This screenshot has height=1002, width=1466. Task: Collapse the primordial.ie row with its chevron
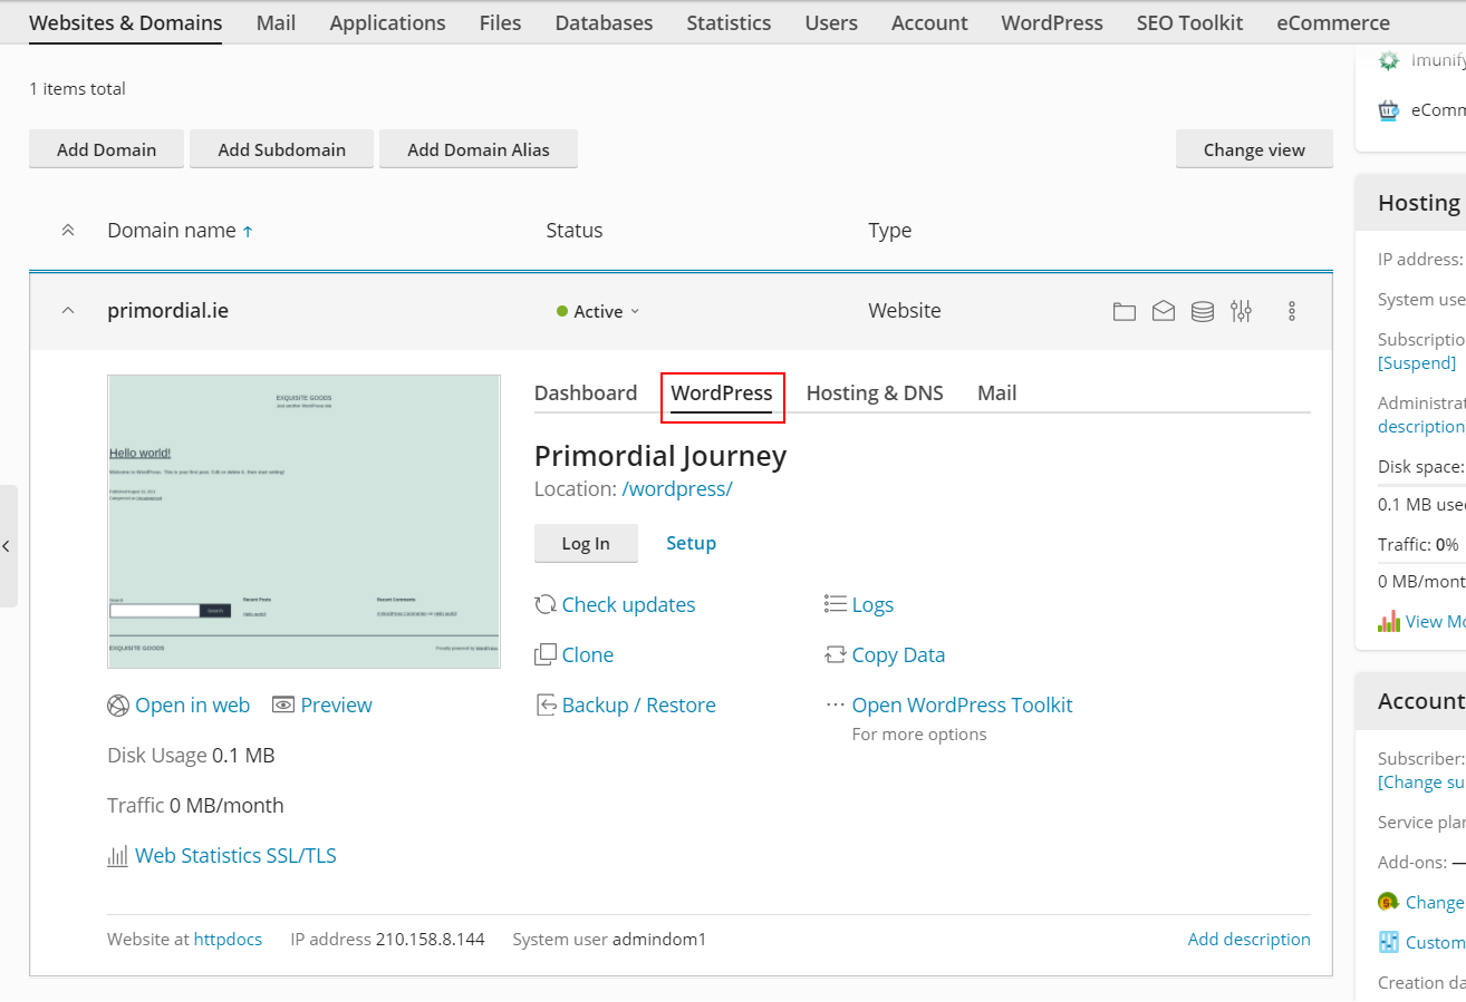click(x=67, y=310)
